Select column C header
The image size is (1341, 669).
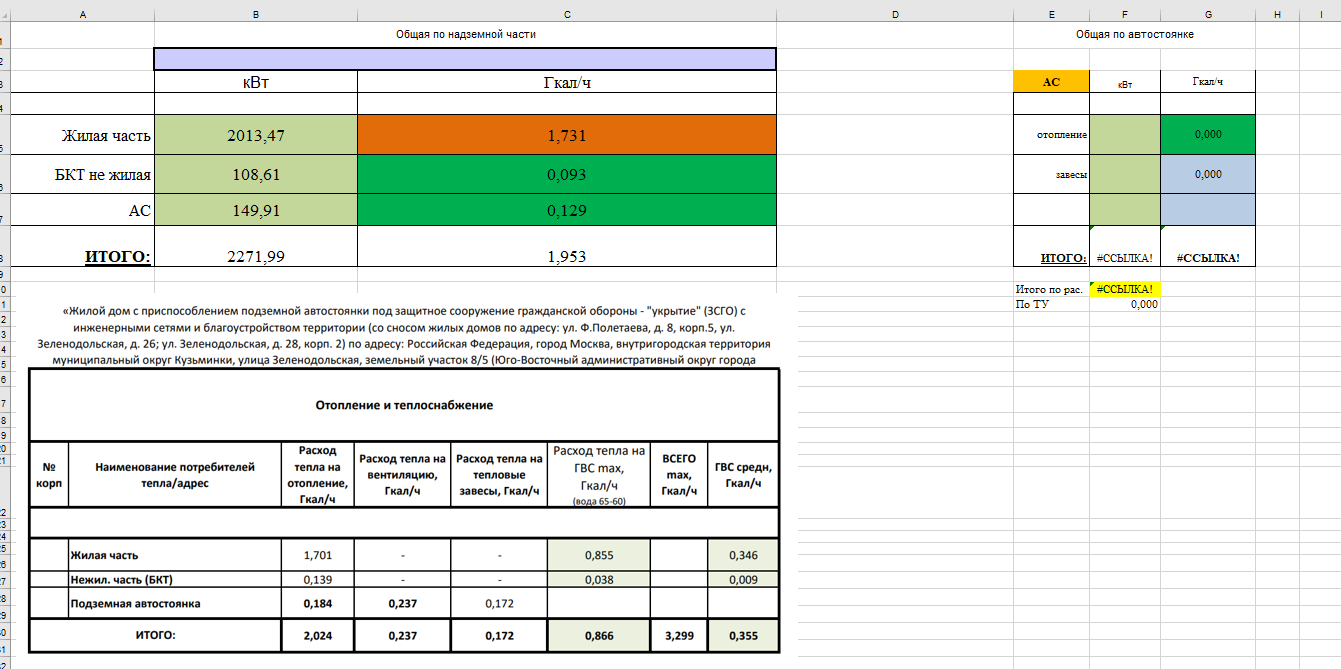click(567, 13)
